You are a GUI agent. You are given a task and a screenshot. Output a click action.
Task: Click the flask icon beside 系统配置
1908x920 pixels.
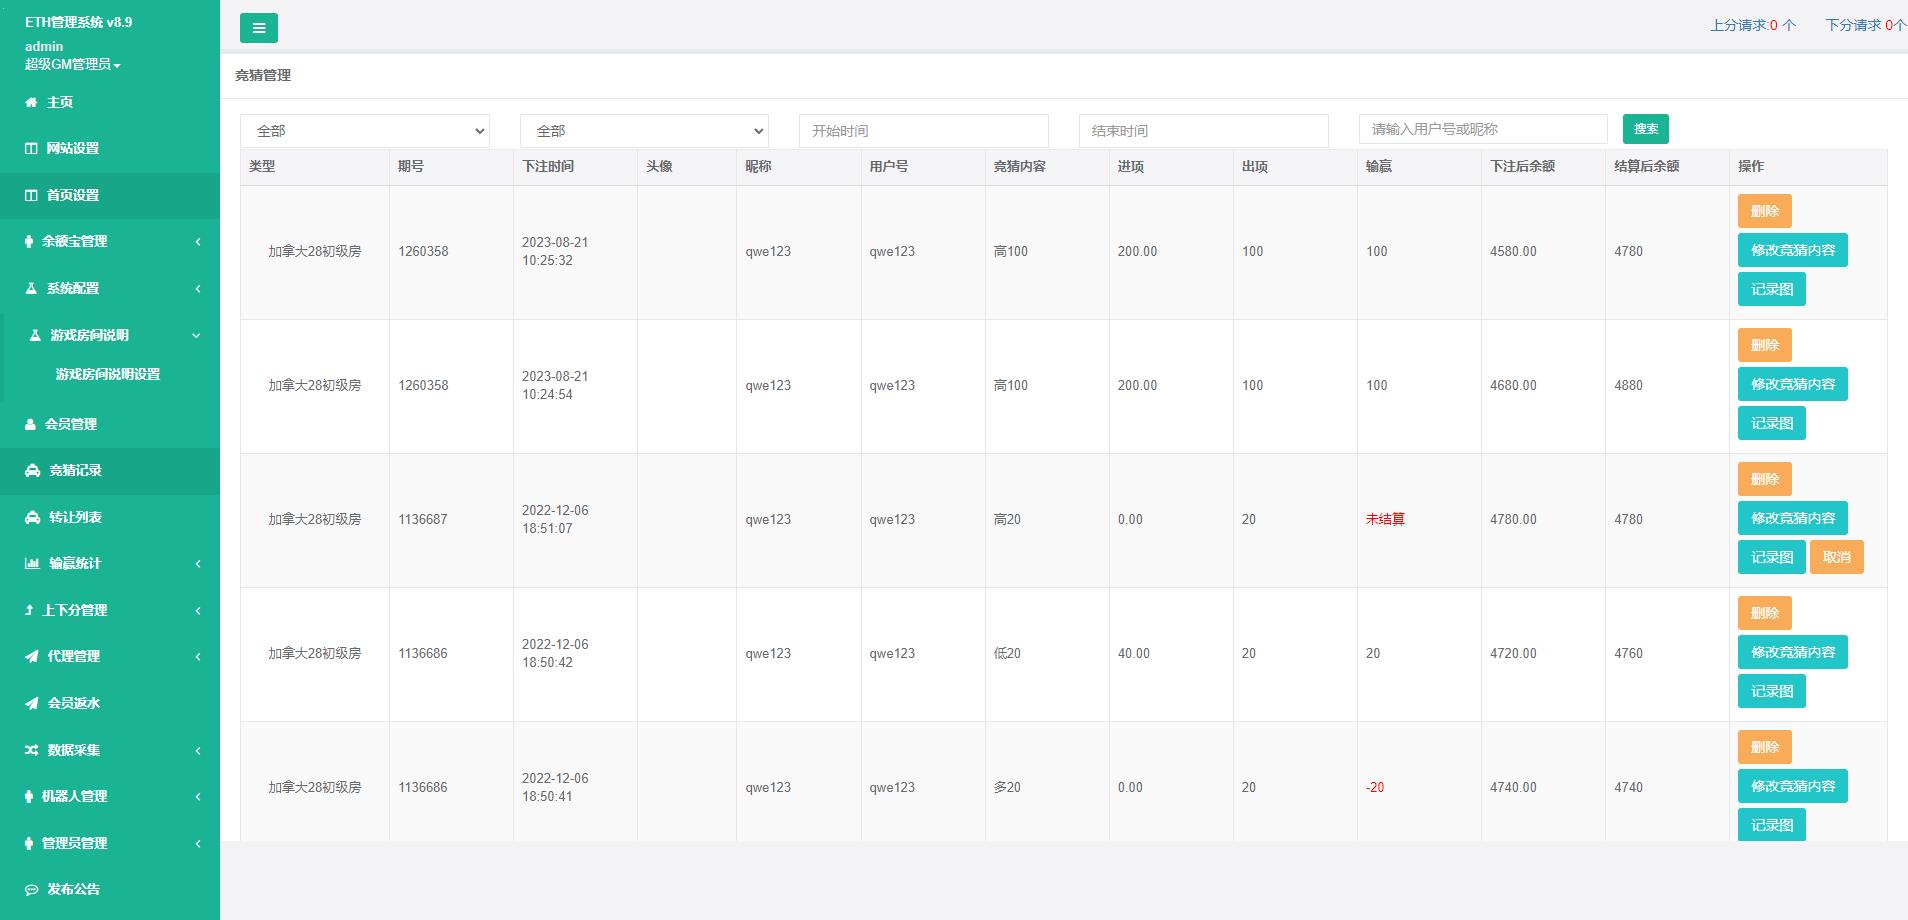pos(31,288)
